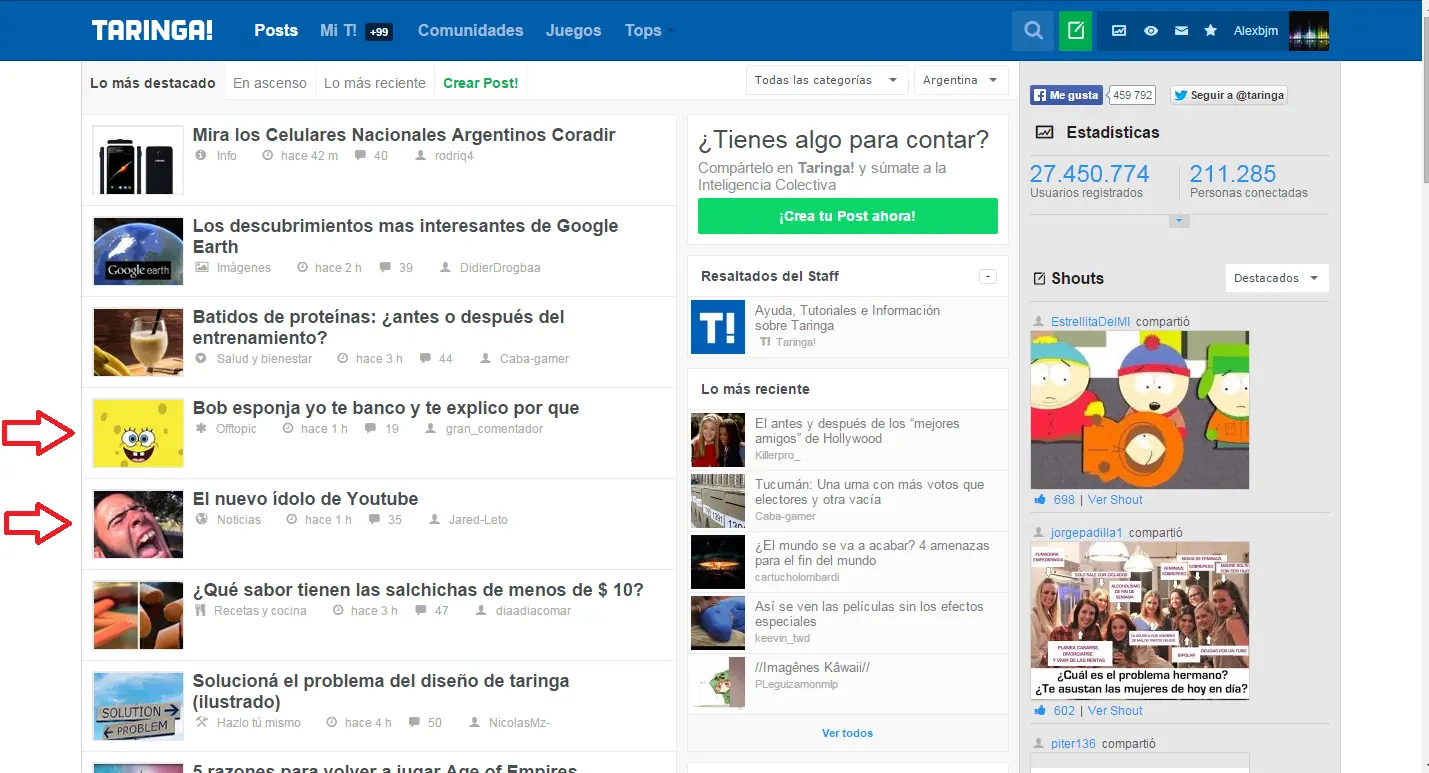The image size is (1429, 773).
Task: Open the Google Earth post thumbnail
Action: point(138,251)
